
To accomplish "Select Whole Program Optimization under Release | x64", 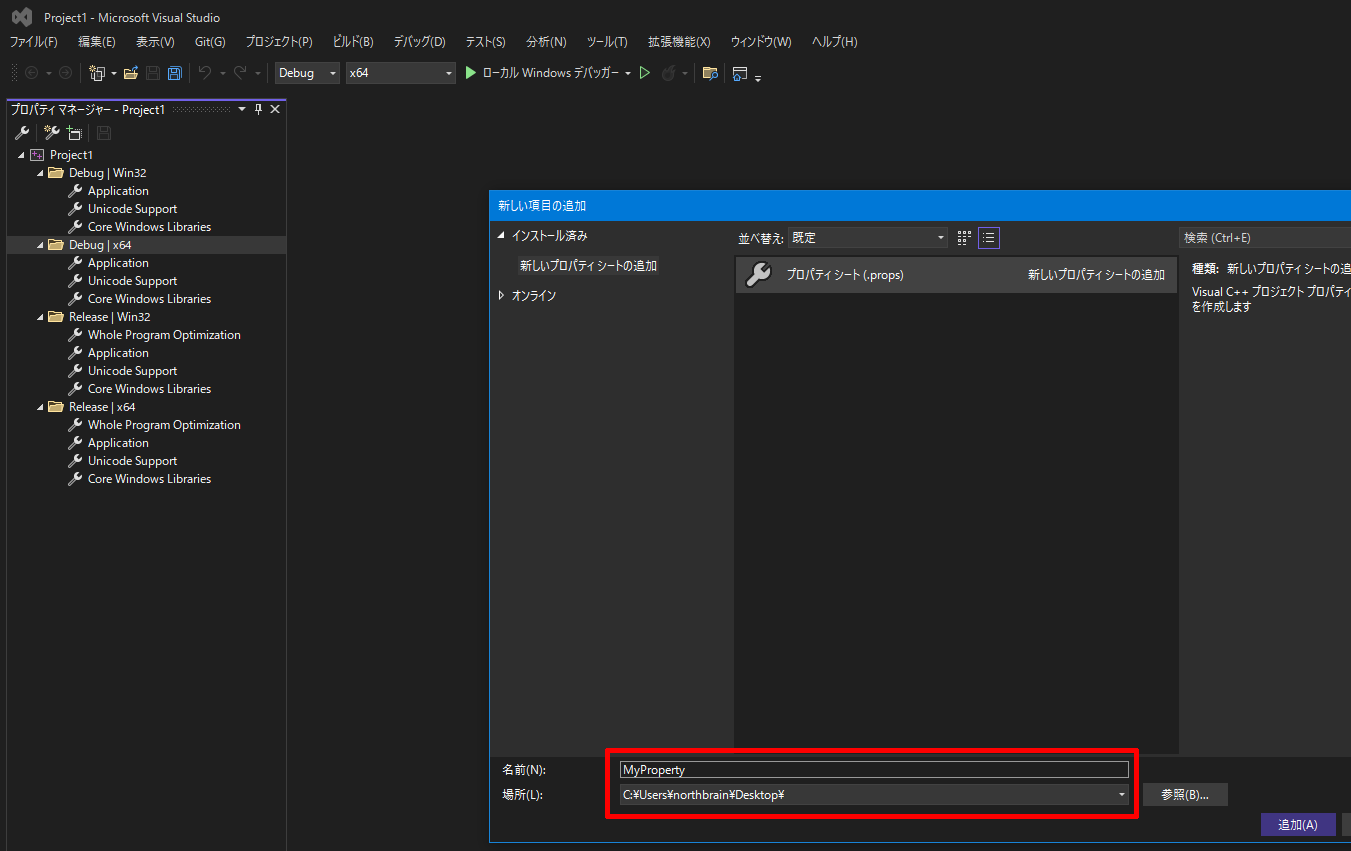I will click(164, 425).
